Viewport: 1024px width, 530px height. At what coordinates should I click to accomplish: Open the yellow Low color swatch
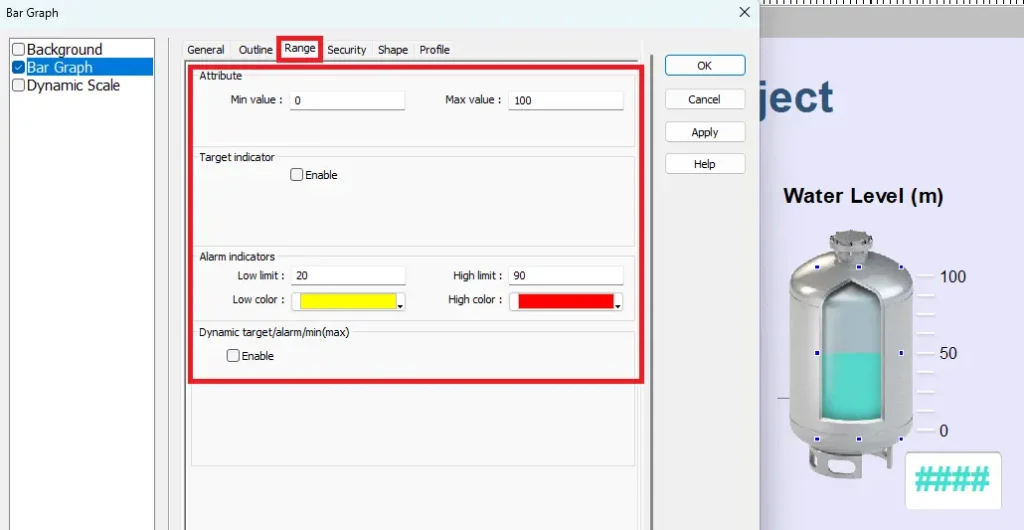[348, 301]
